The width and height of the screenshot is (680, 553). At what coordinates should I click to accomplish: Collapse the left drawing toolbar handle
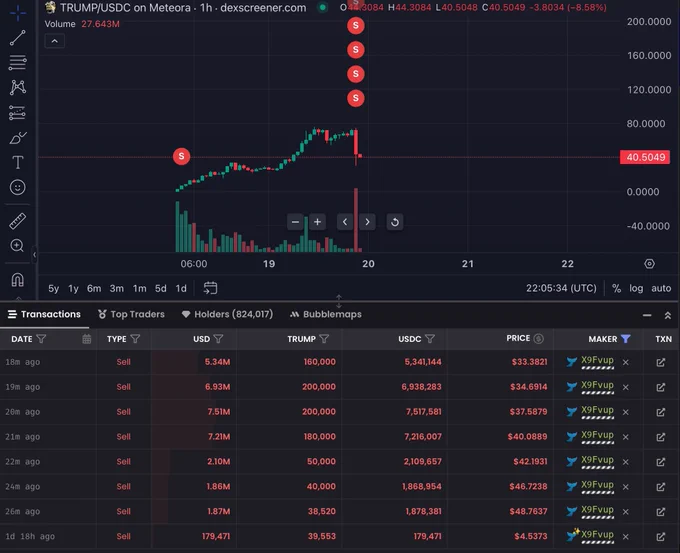(x=35, y=255)
